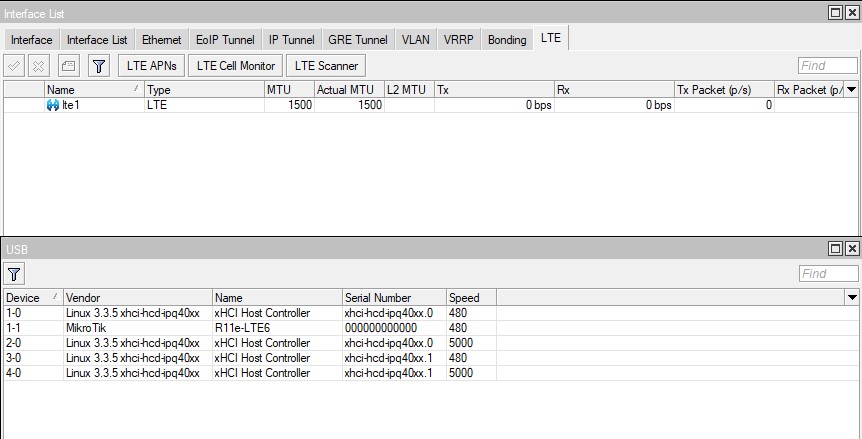This screenshot has width=862, height=439.
Task: Click the Disable cross icon in Interface List
Action: pos(38,66)
